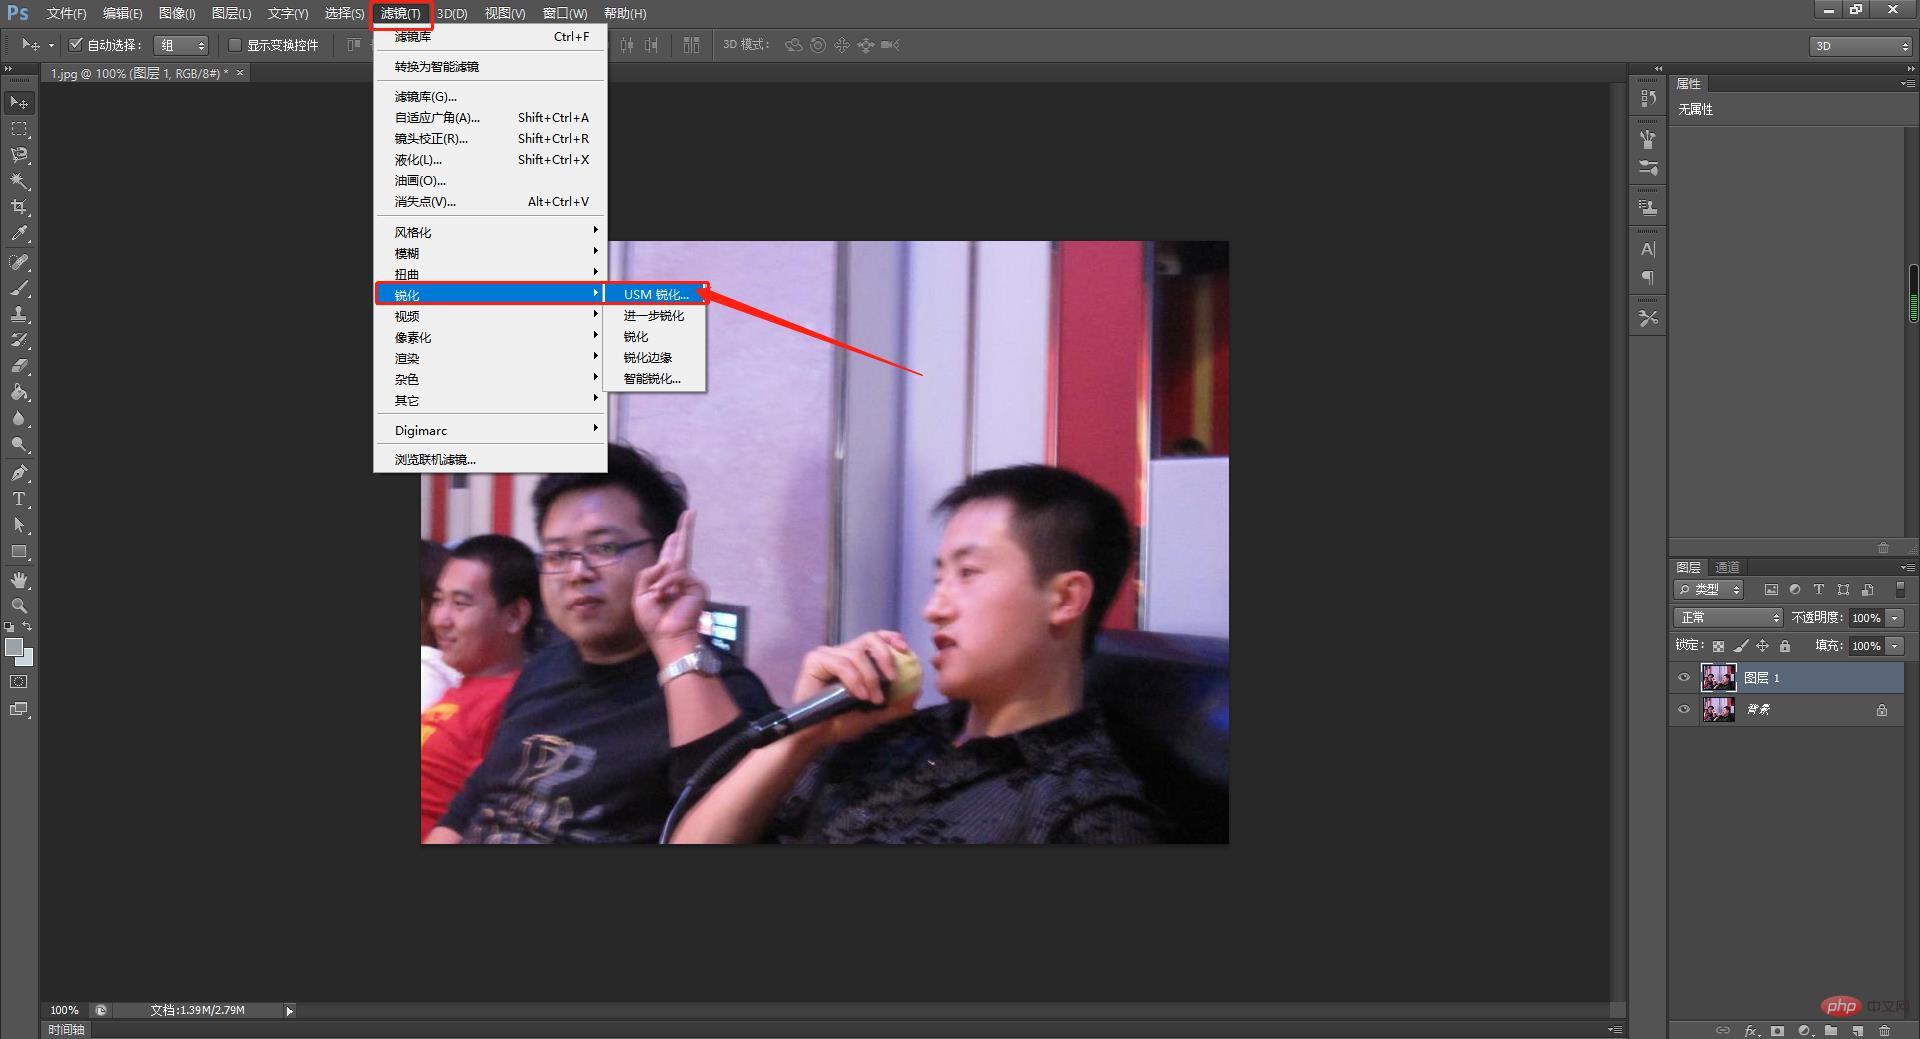The height and width of the screenshot is (1039, 1920).
Task: Open the Clone Source panel icon
Action: [1648, 208]
